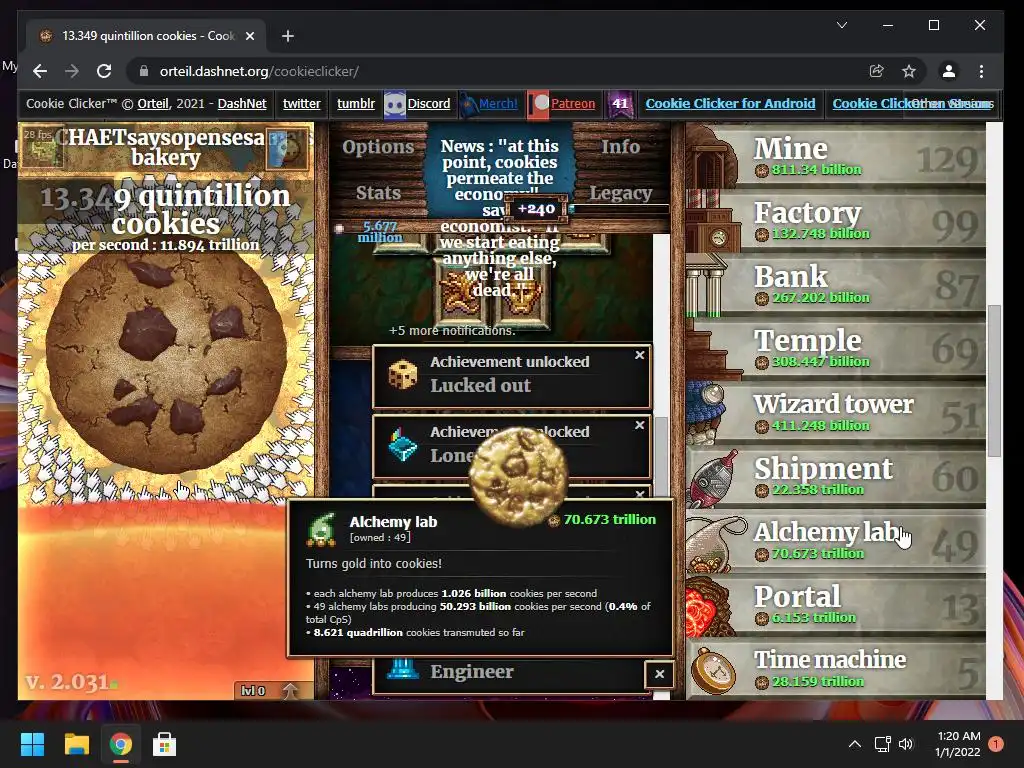Open the Info menu
The image size is (1024, 768).
[x=620, y=146]
